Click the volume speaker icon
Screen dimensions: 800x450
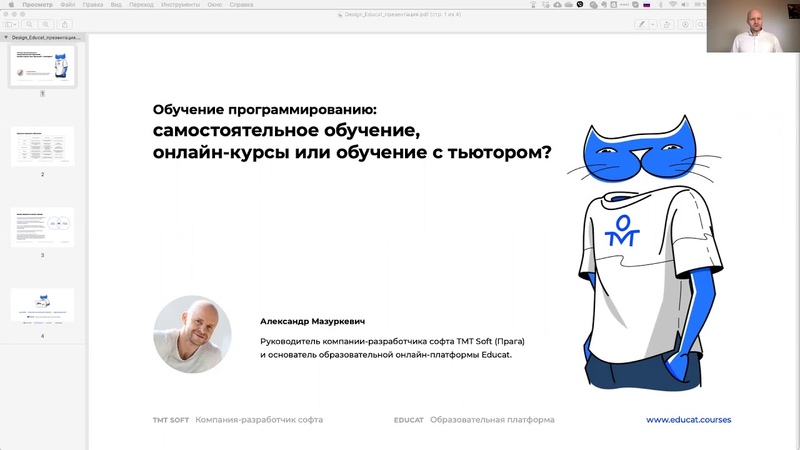click(x=685, y=5)
